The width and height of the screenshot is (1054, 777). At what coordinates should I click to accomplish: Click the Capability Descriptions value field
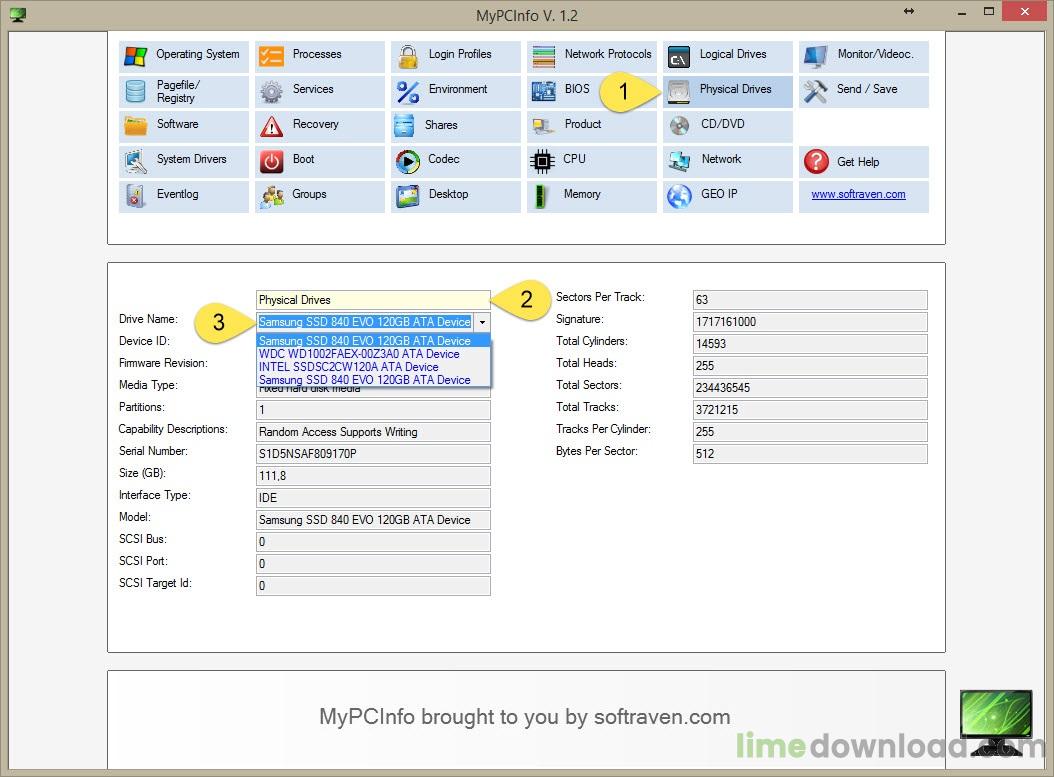(373, 432)
